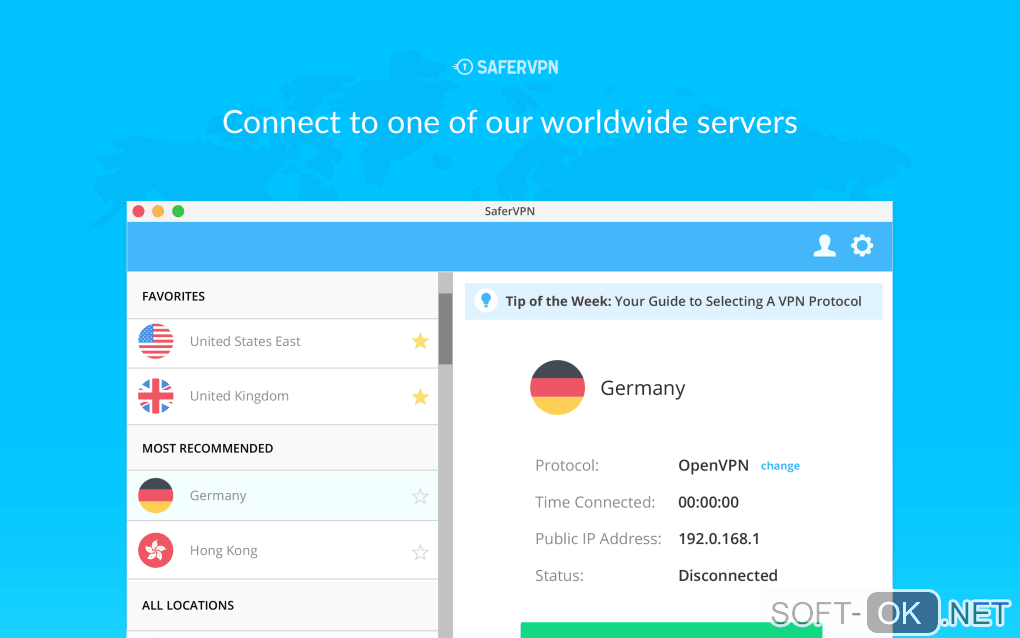Screen dimensions: 1020x638
Task: Close the SaferVPN window red button
Action: click(x=139, y=211)
